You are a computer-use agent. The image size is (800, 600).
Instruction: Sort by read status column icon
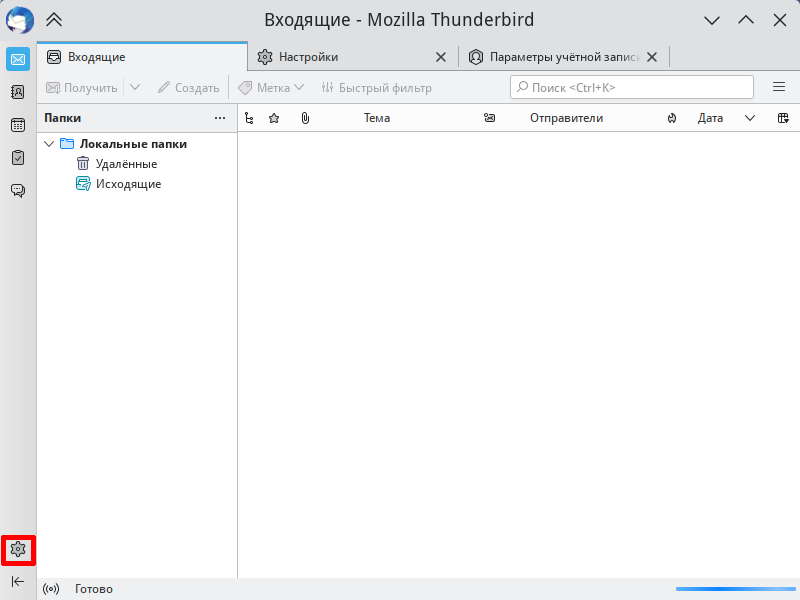pos(489,118)
